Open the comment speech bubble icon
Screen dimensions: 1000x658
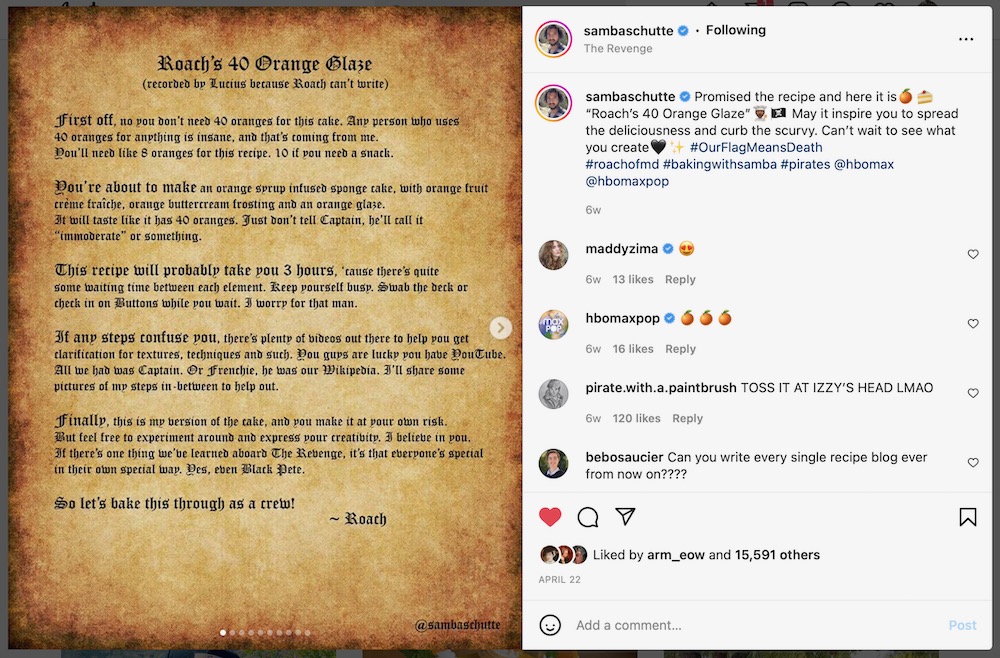587,517
